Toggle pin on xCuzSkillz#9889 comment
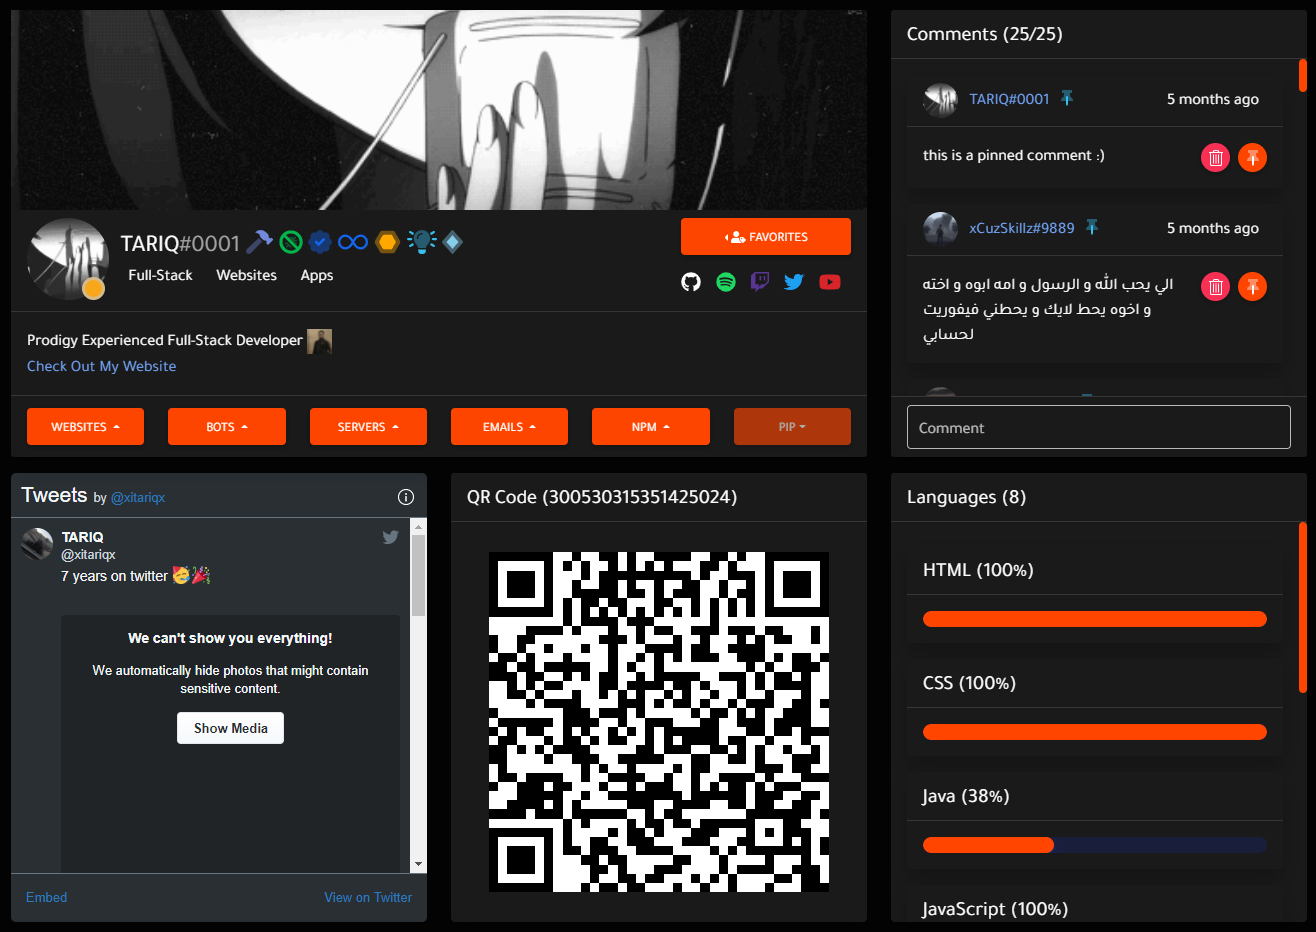 (1252, 287)
